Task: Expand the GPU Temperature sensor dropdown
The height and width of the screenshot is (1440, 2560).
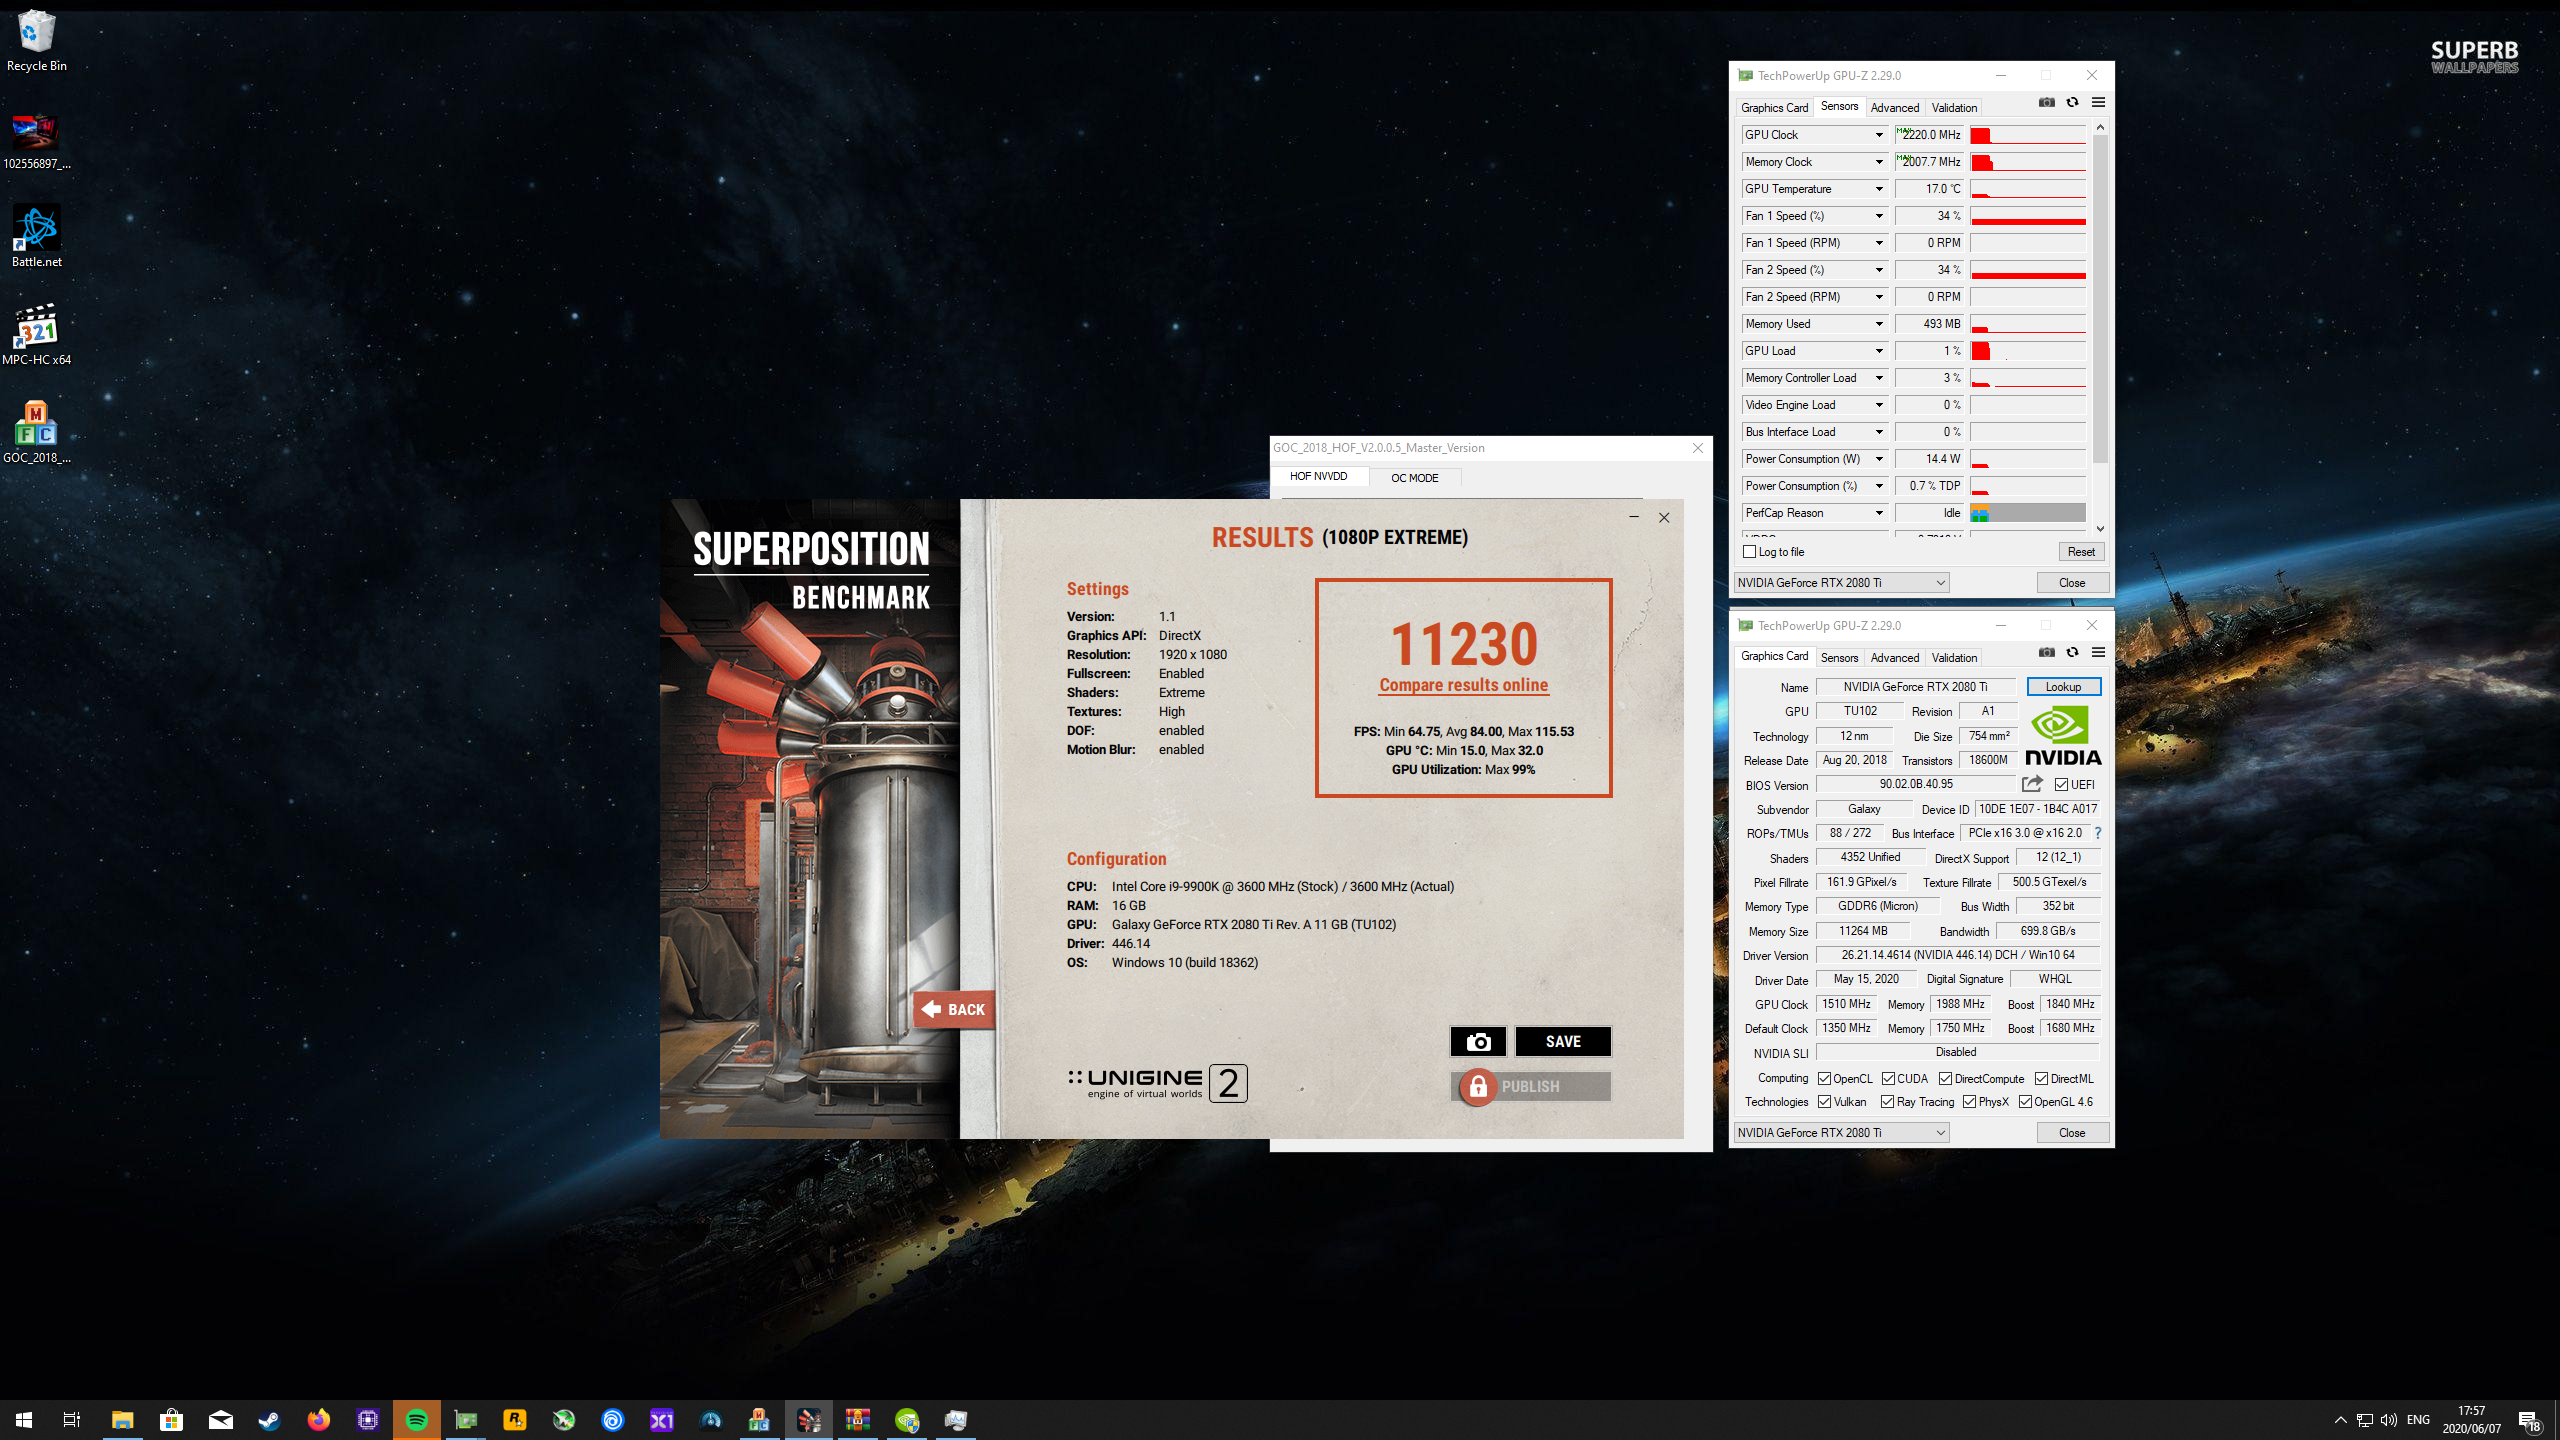Action: click(1879, 189)
